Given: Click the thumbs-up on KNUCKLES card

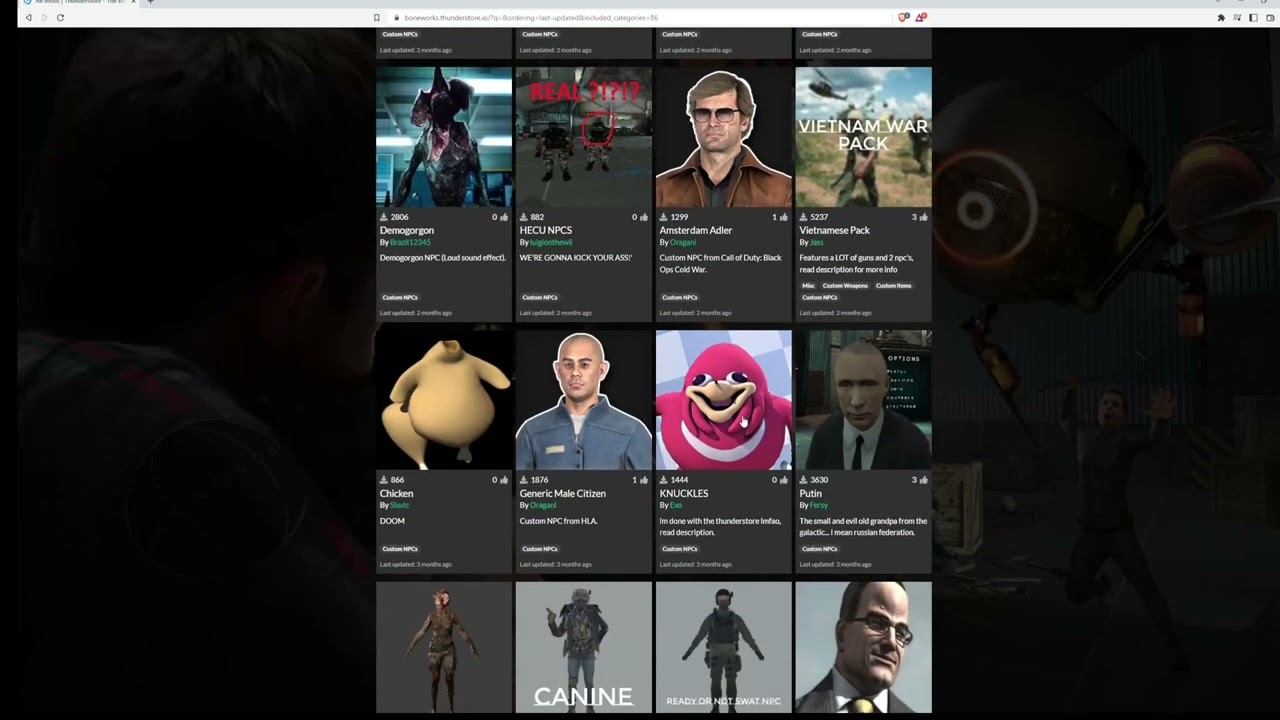Looking at the screenshot, I should (x=783, y=479).
